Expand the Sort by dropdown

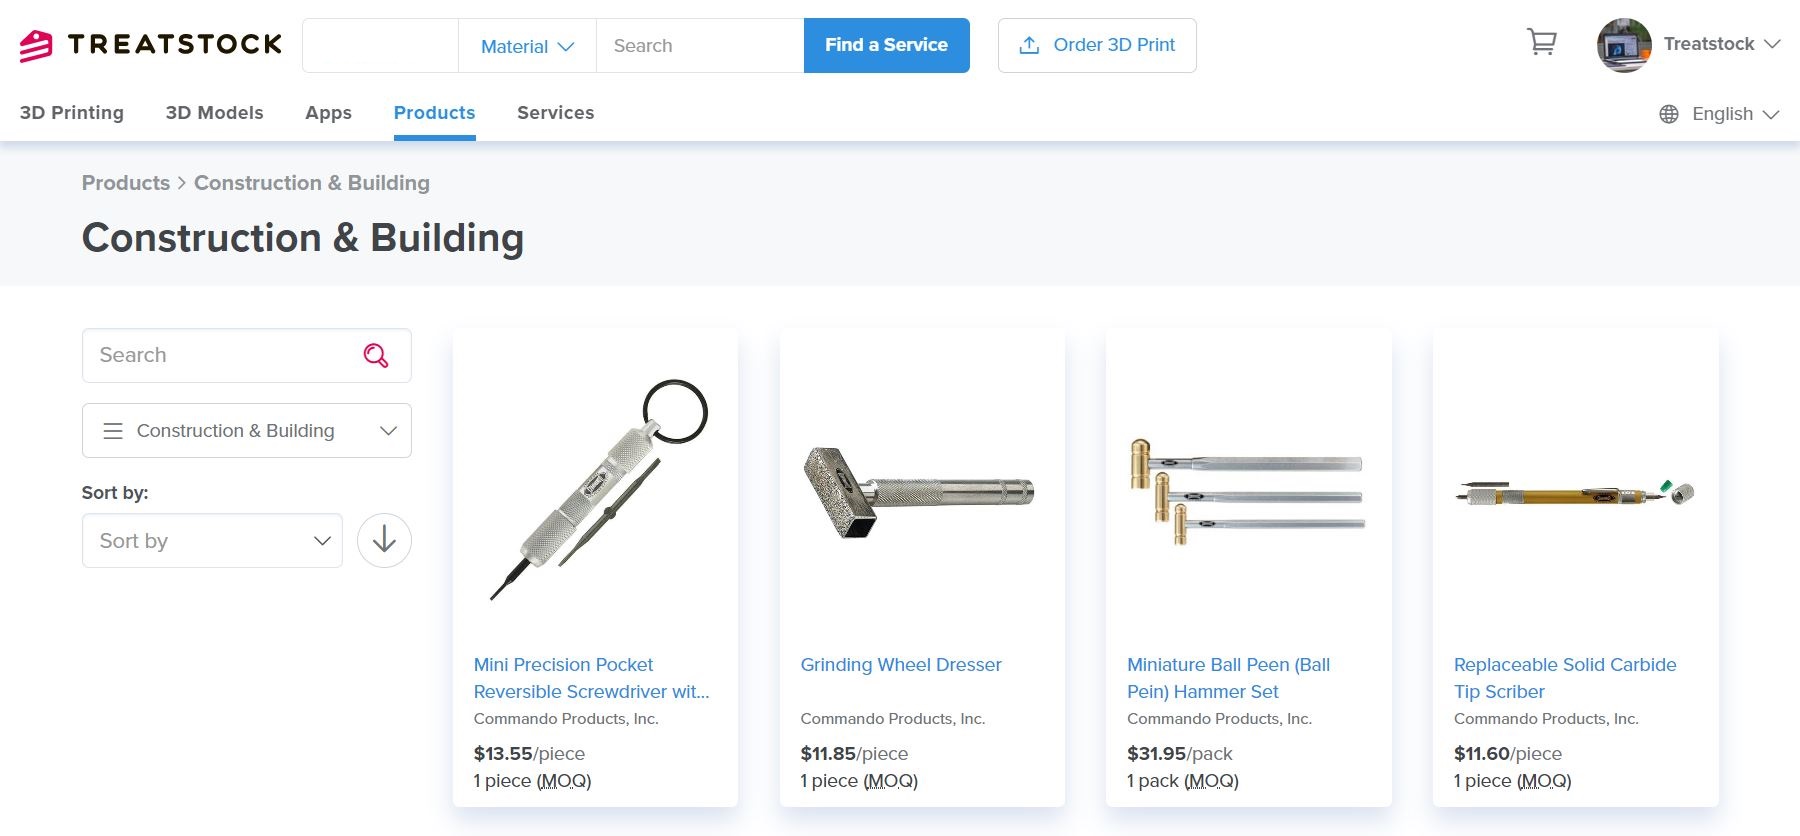212,541
